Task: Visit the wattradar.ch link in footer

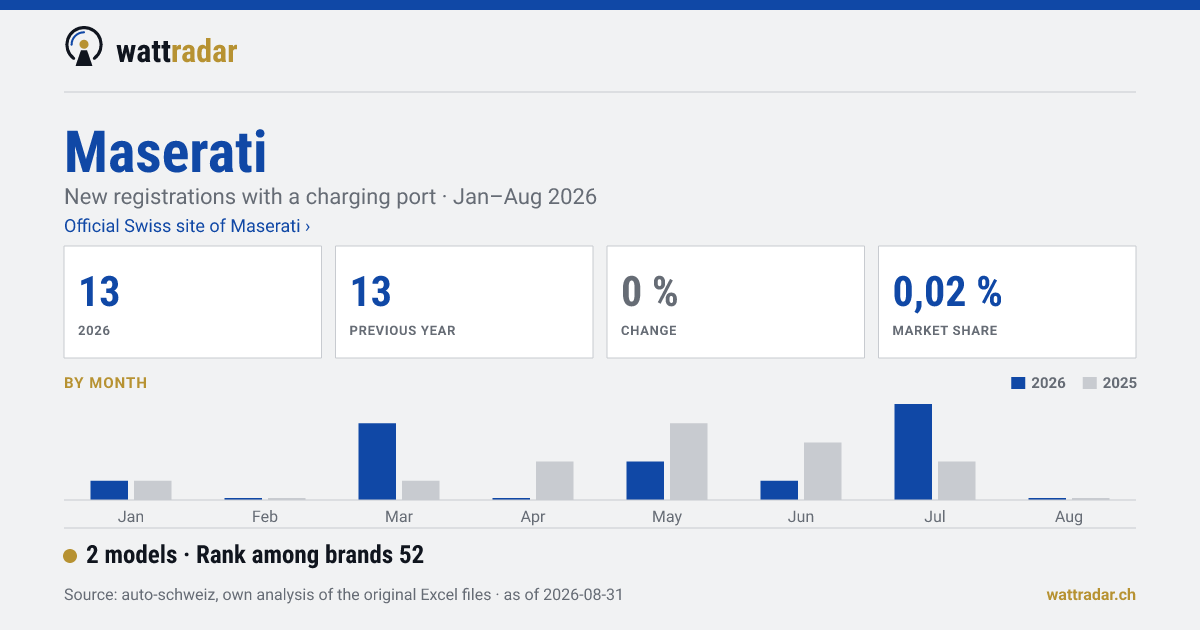Action: (1091, 594)
